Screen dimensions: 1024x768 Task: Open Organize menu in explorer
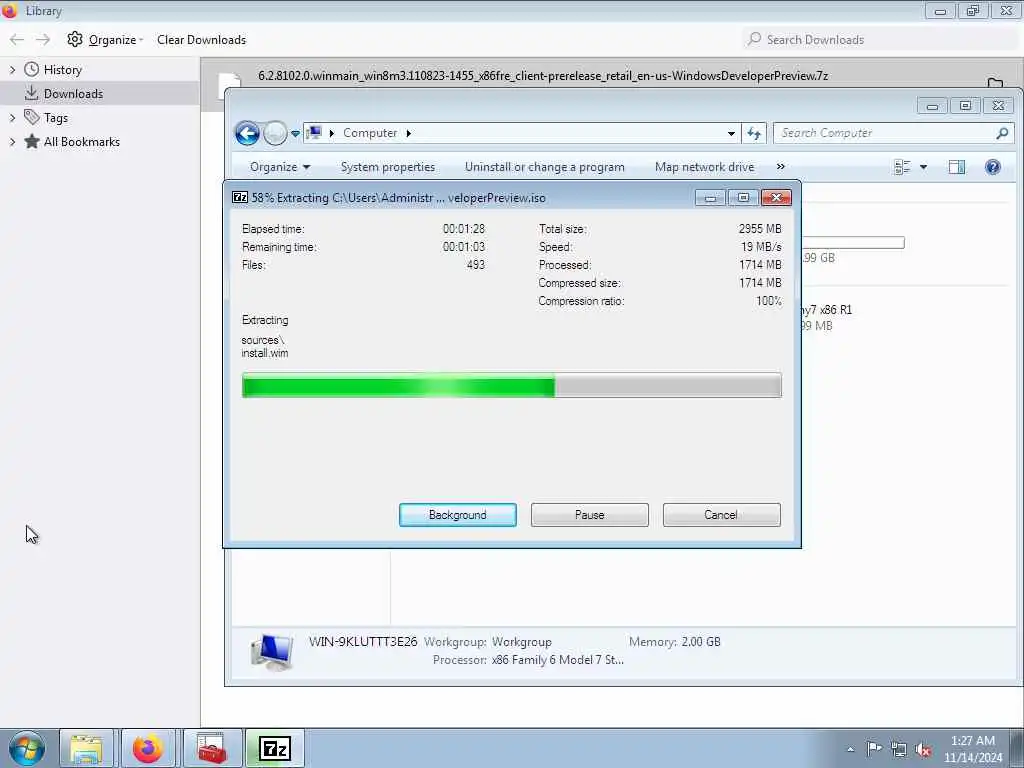(x=280, y=167)
